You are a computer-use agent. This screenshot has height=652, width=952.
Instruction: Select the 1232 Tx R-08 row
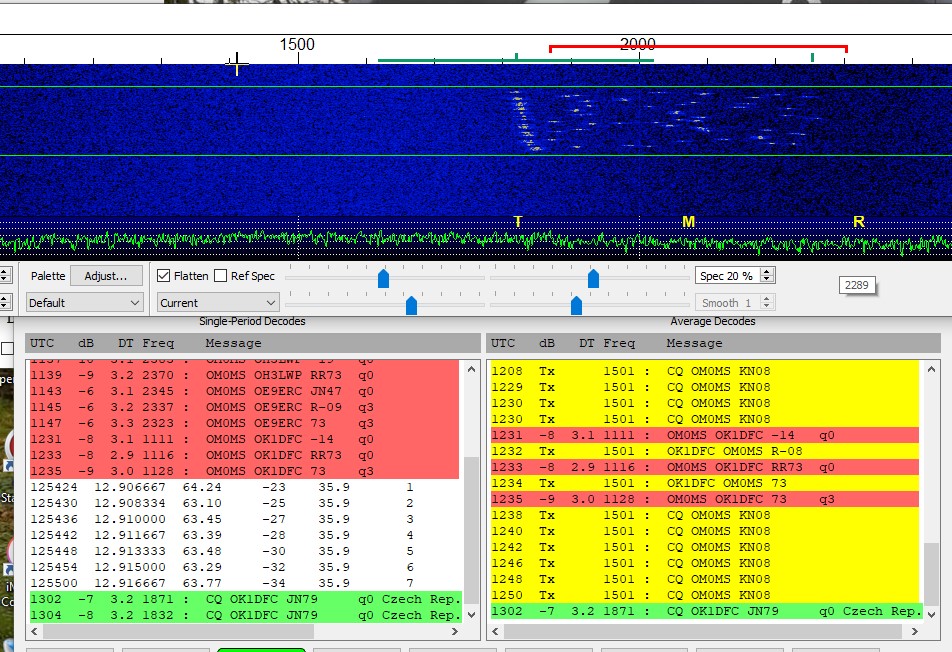click(704, 451)
